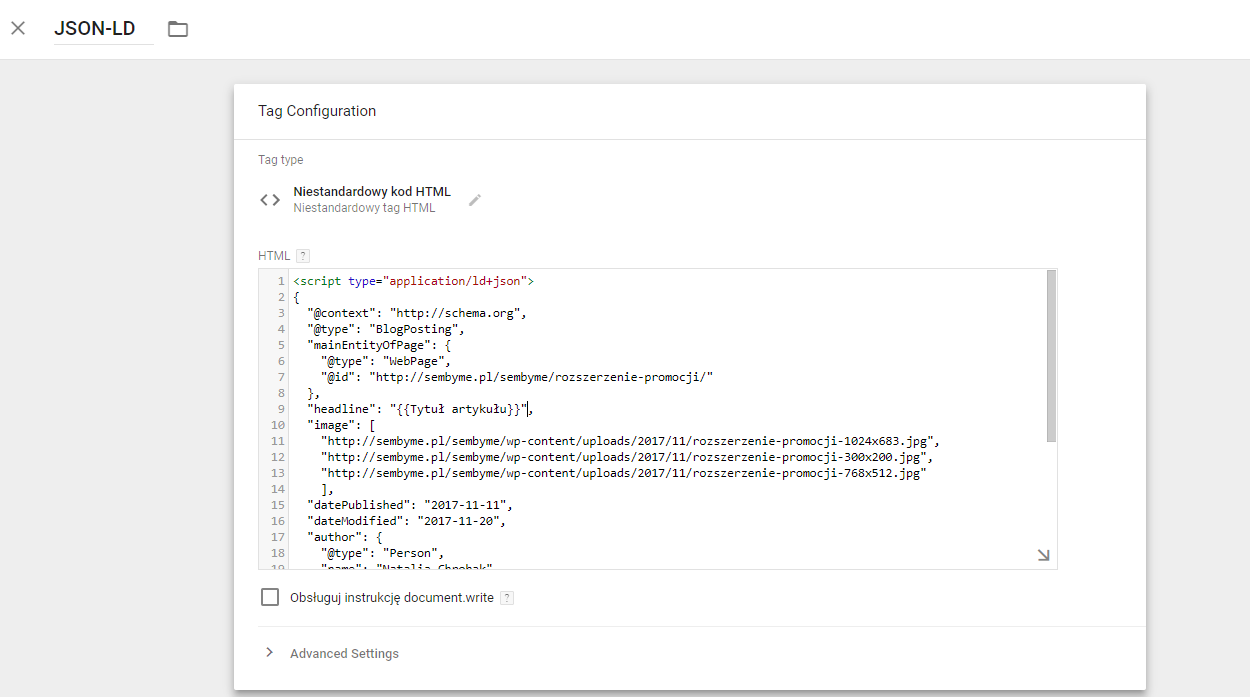
Task: Click the Niestandardowy tag HTML subtitle
Action: 364,208
